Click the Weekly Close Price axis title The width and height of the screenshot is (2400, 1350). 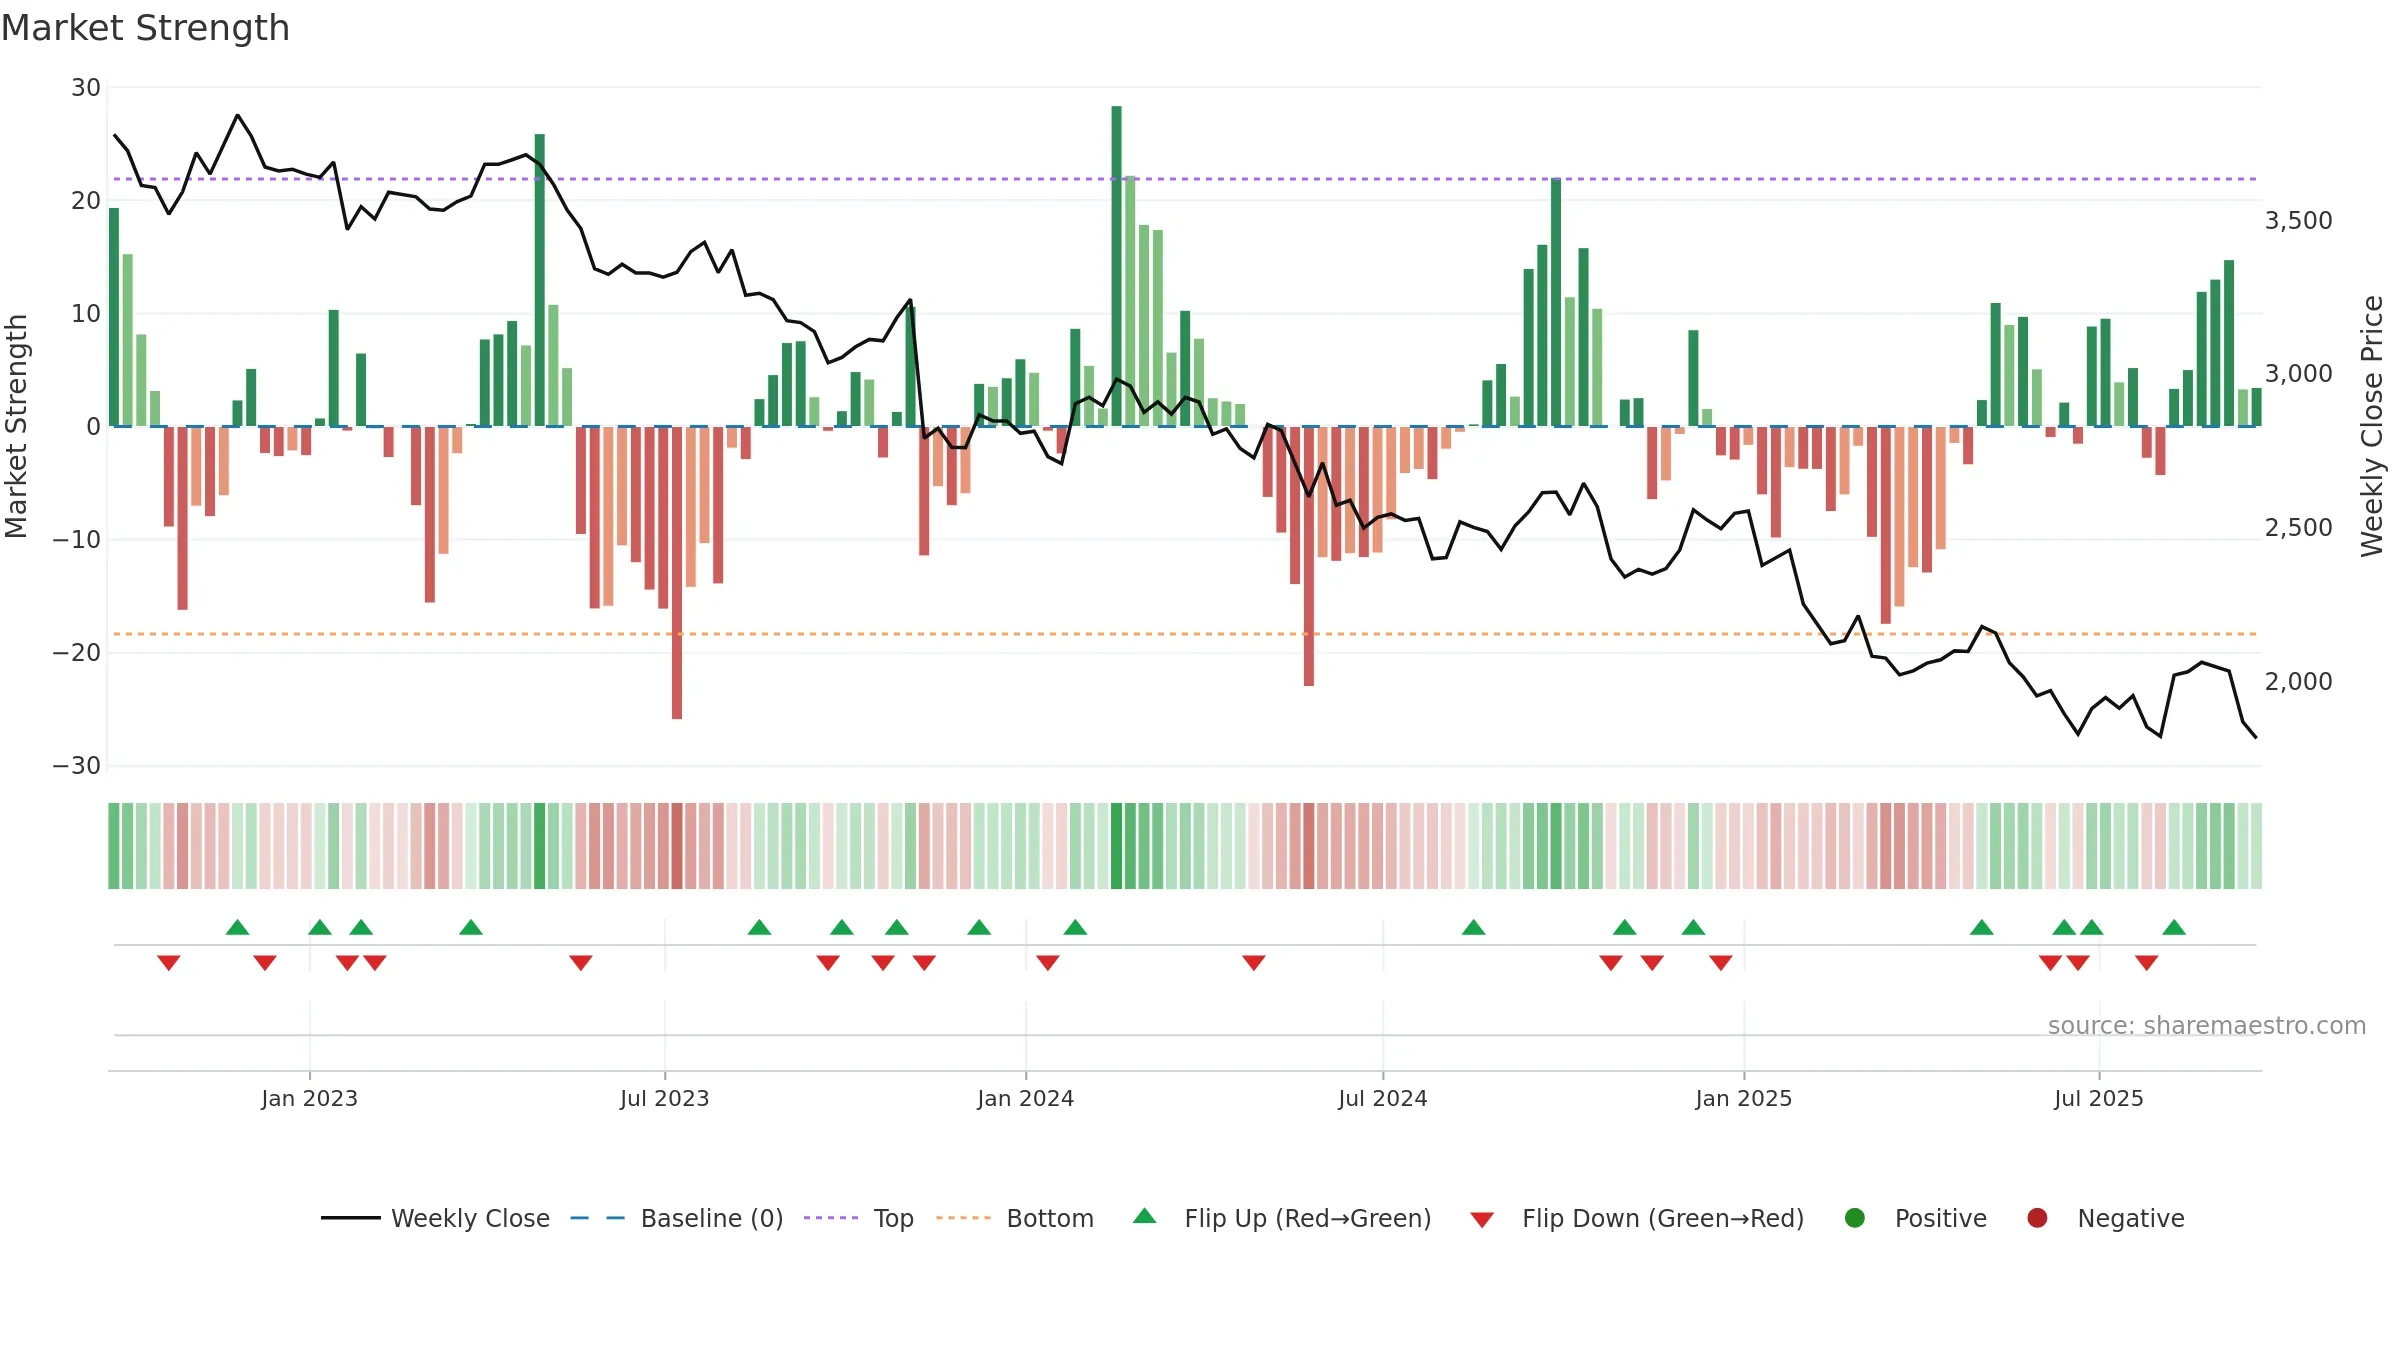(2372, 426)
